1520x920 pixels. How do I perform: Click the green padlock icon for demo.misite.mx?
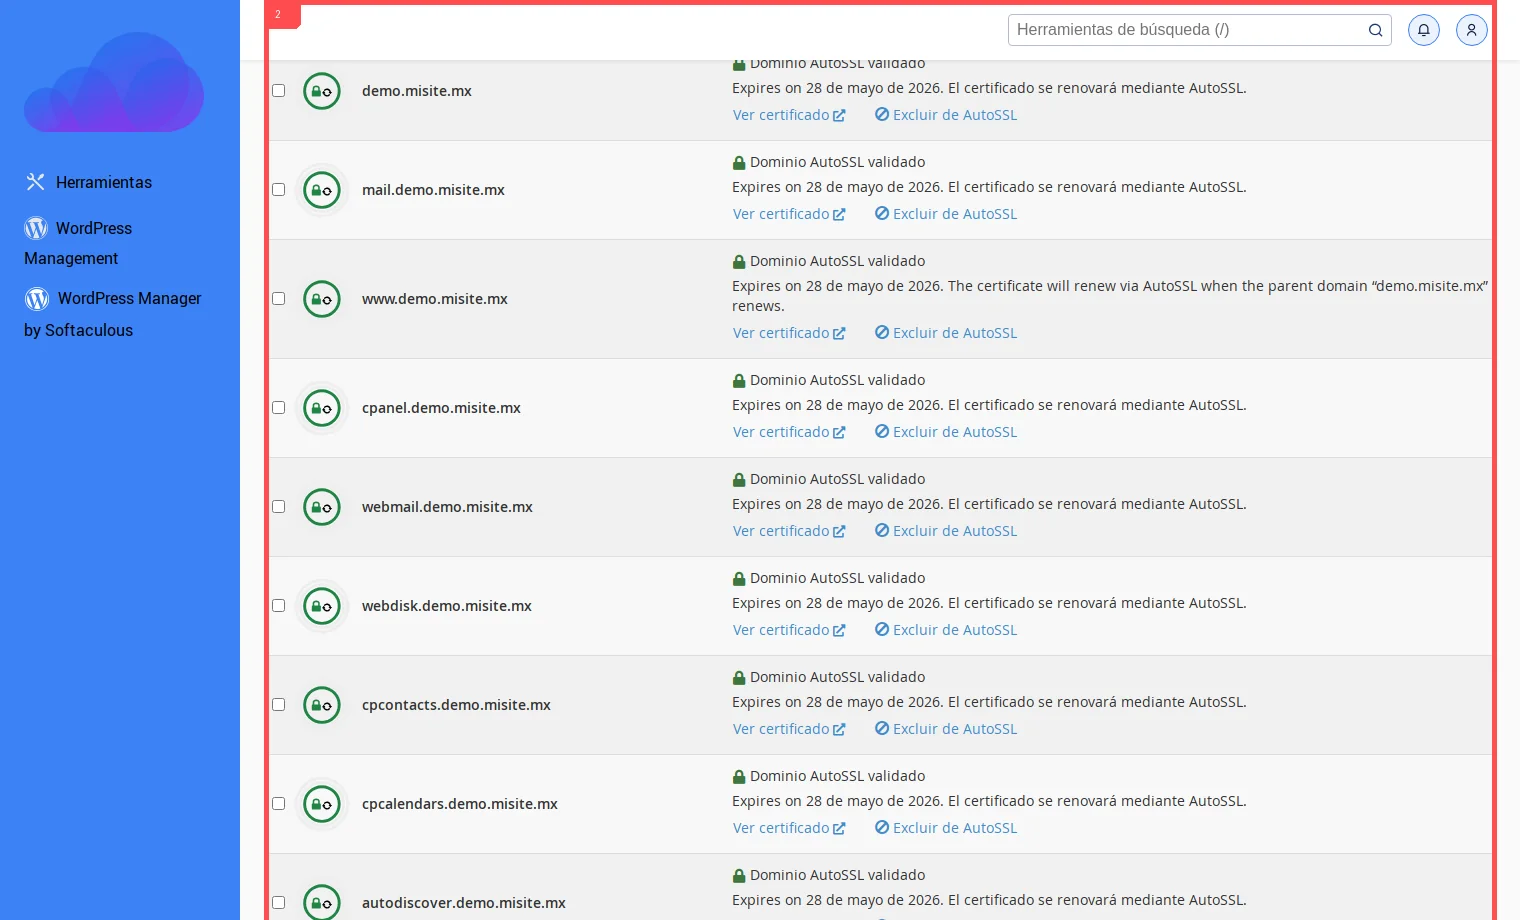[x=321, y=91]
